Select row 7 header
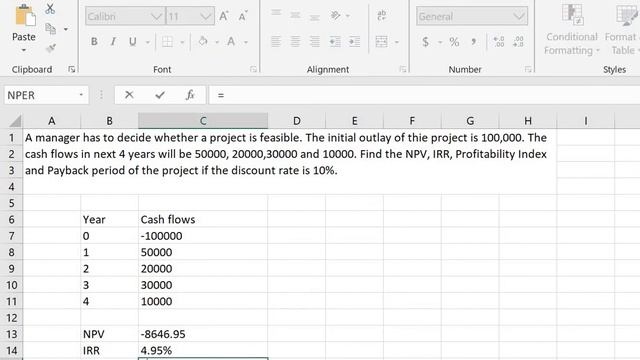The height and width of the screenshot is (360, 640). (11, 236)
